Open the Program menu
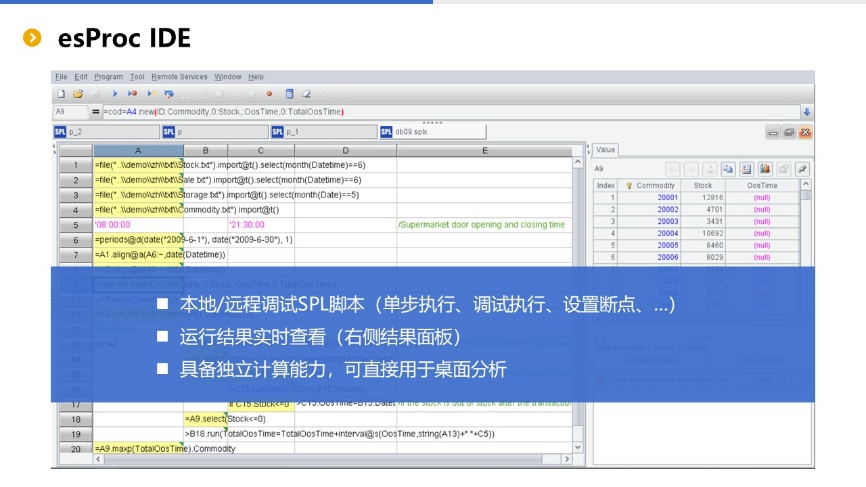This screenshot has width=866, height=487. (x=108, y=77)
